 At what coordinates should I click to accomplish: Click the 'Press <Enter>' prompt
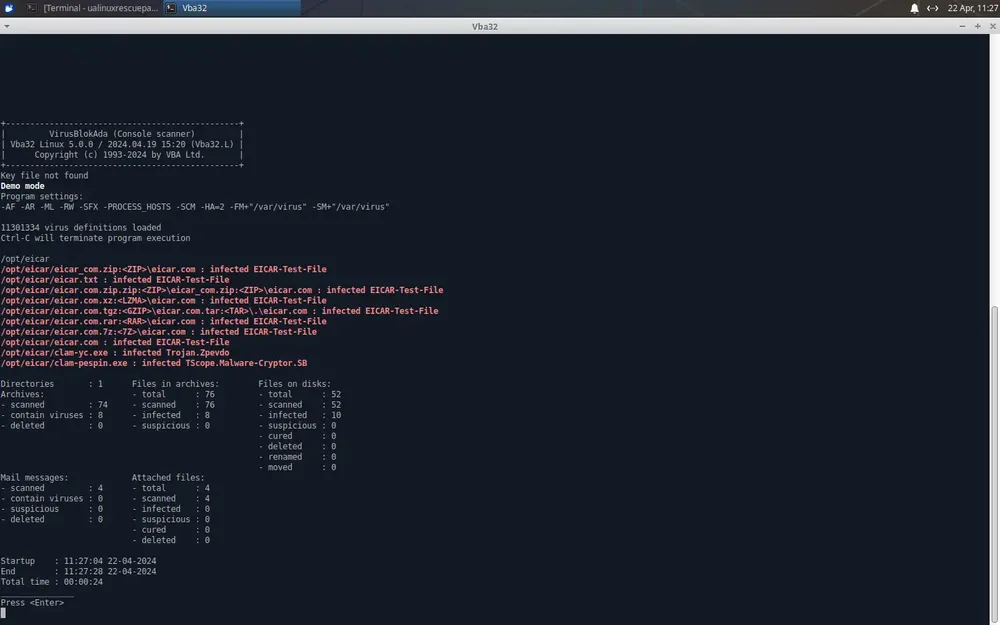click(33, 603)
